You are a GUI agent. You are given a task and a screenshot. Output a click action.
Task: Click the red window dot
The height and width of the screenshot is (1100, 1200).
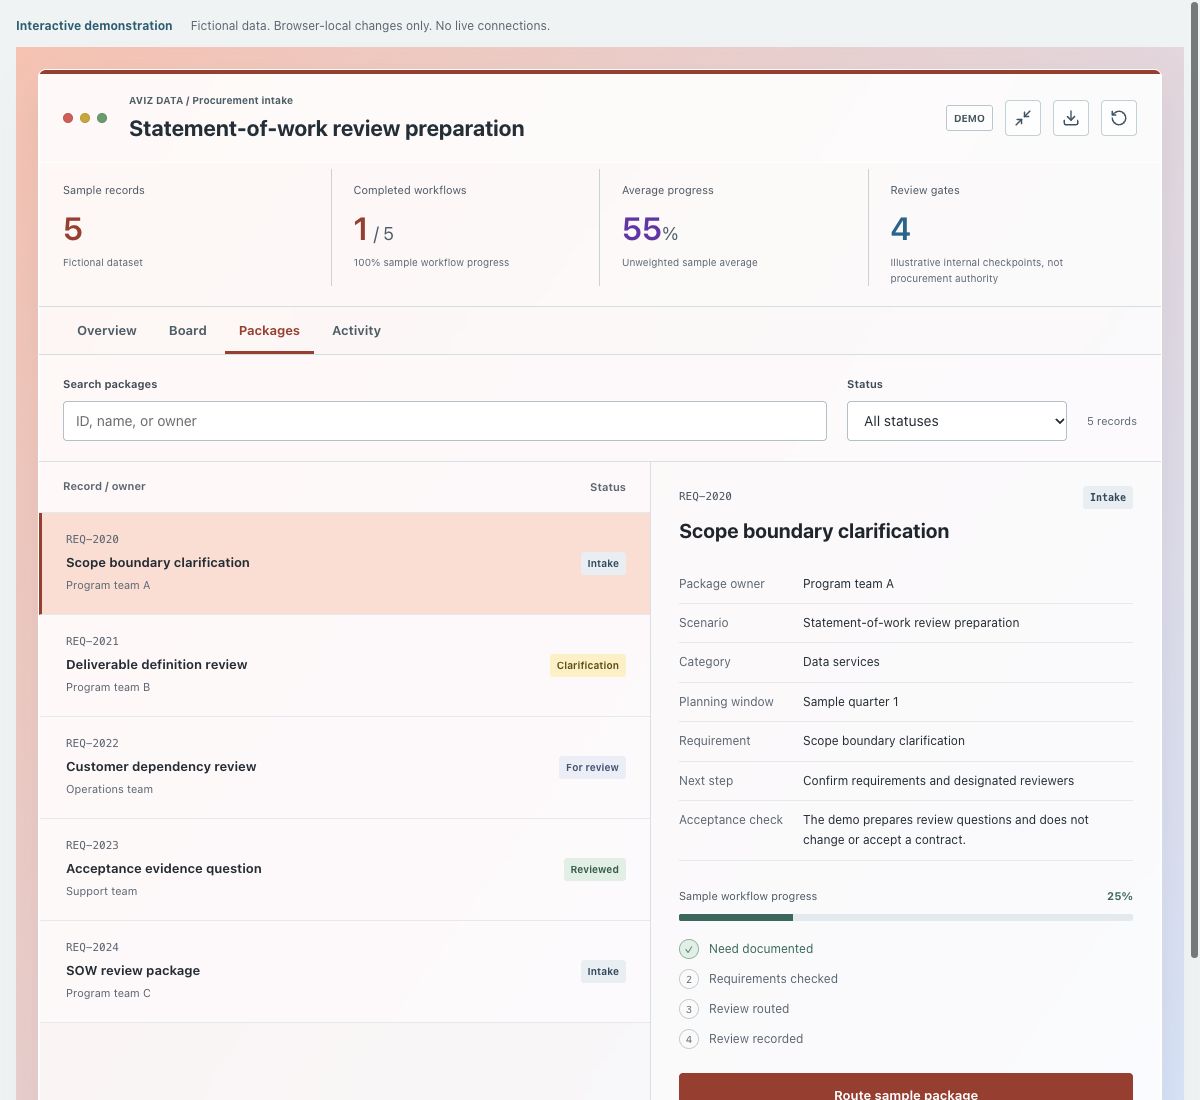(x=68, y=118)
